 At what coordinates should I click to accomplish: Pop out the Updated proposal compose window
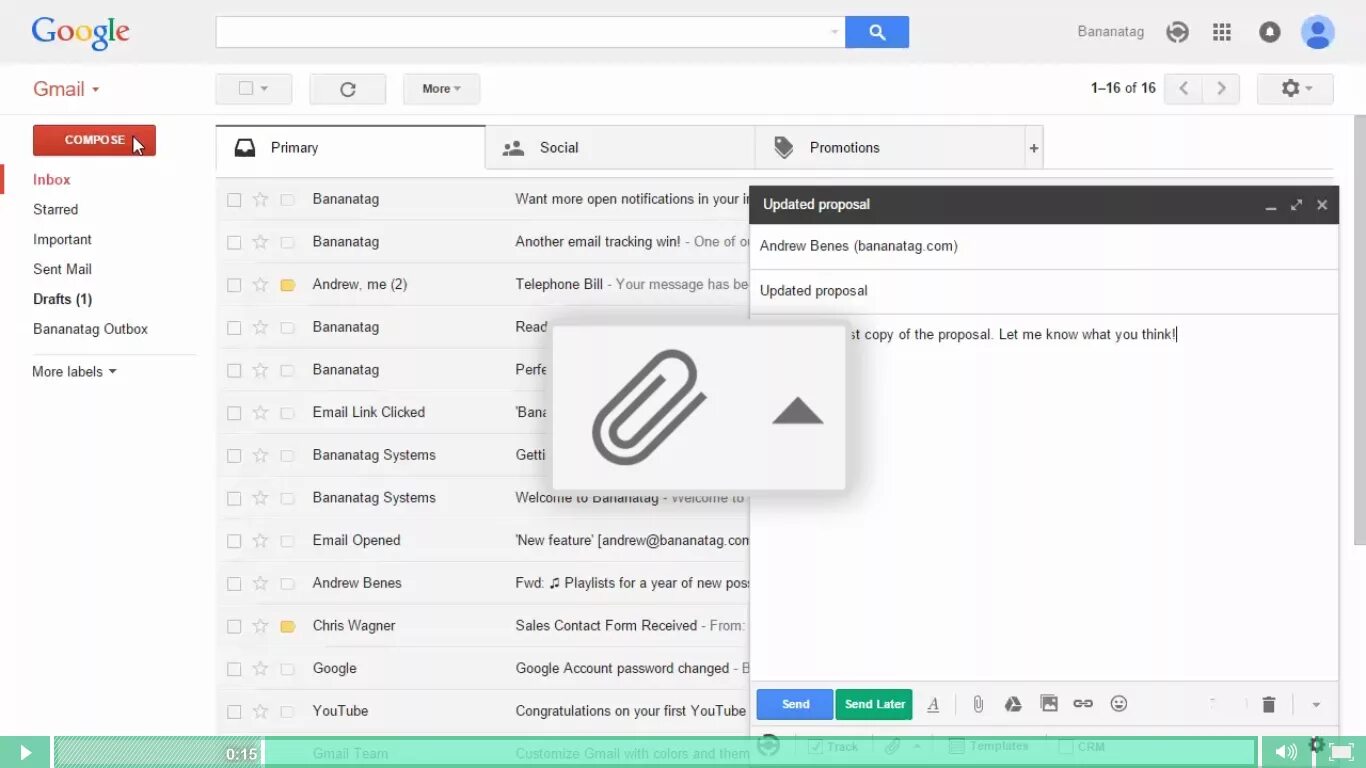(1296, 205)
